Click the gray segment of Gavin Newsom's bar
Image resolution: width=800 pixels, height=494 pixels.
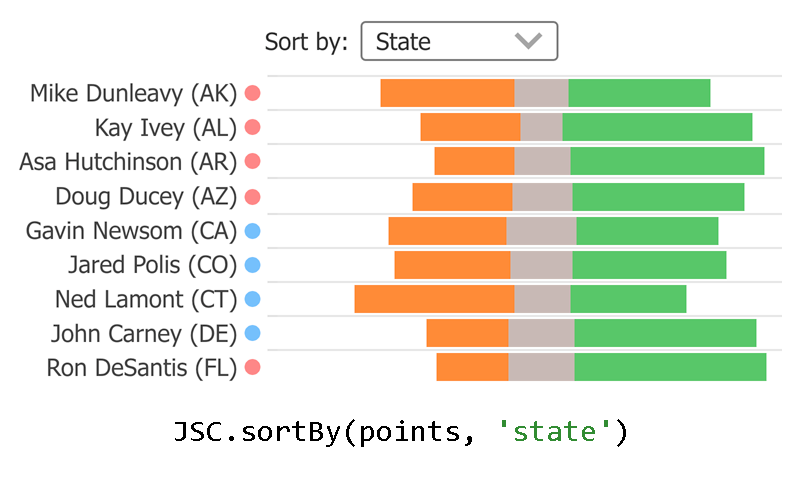(541, 231)
